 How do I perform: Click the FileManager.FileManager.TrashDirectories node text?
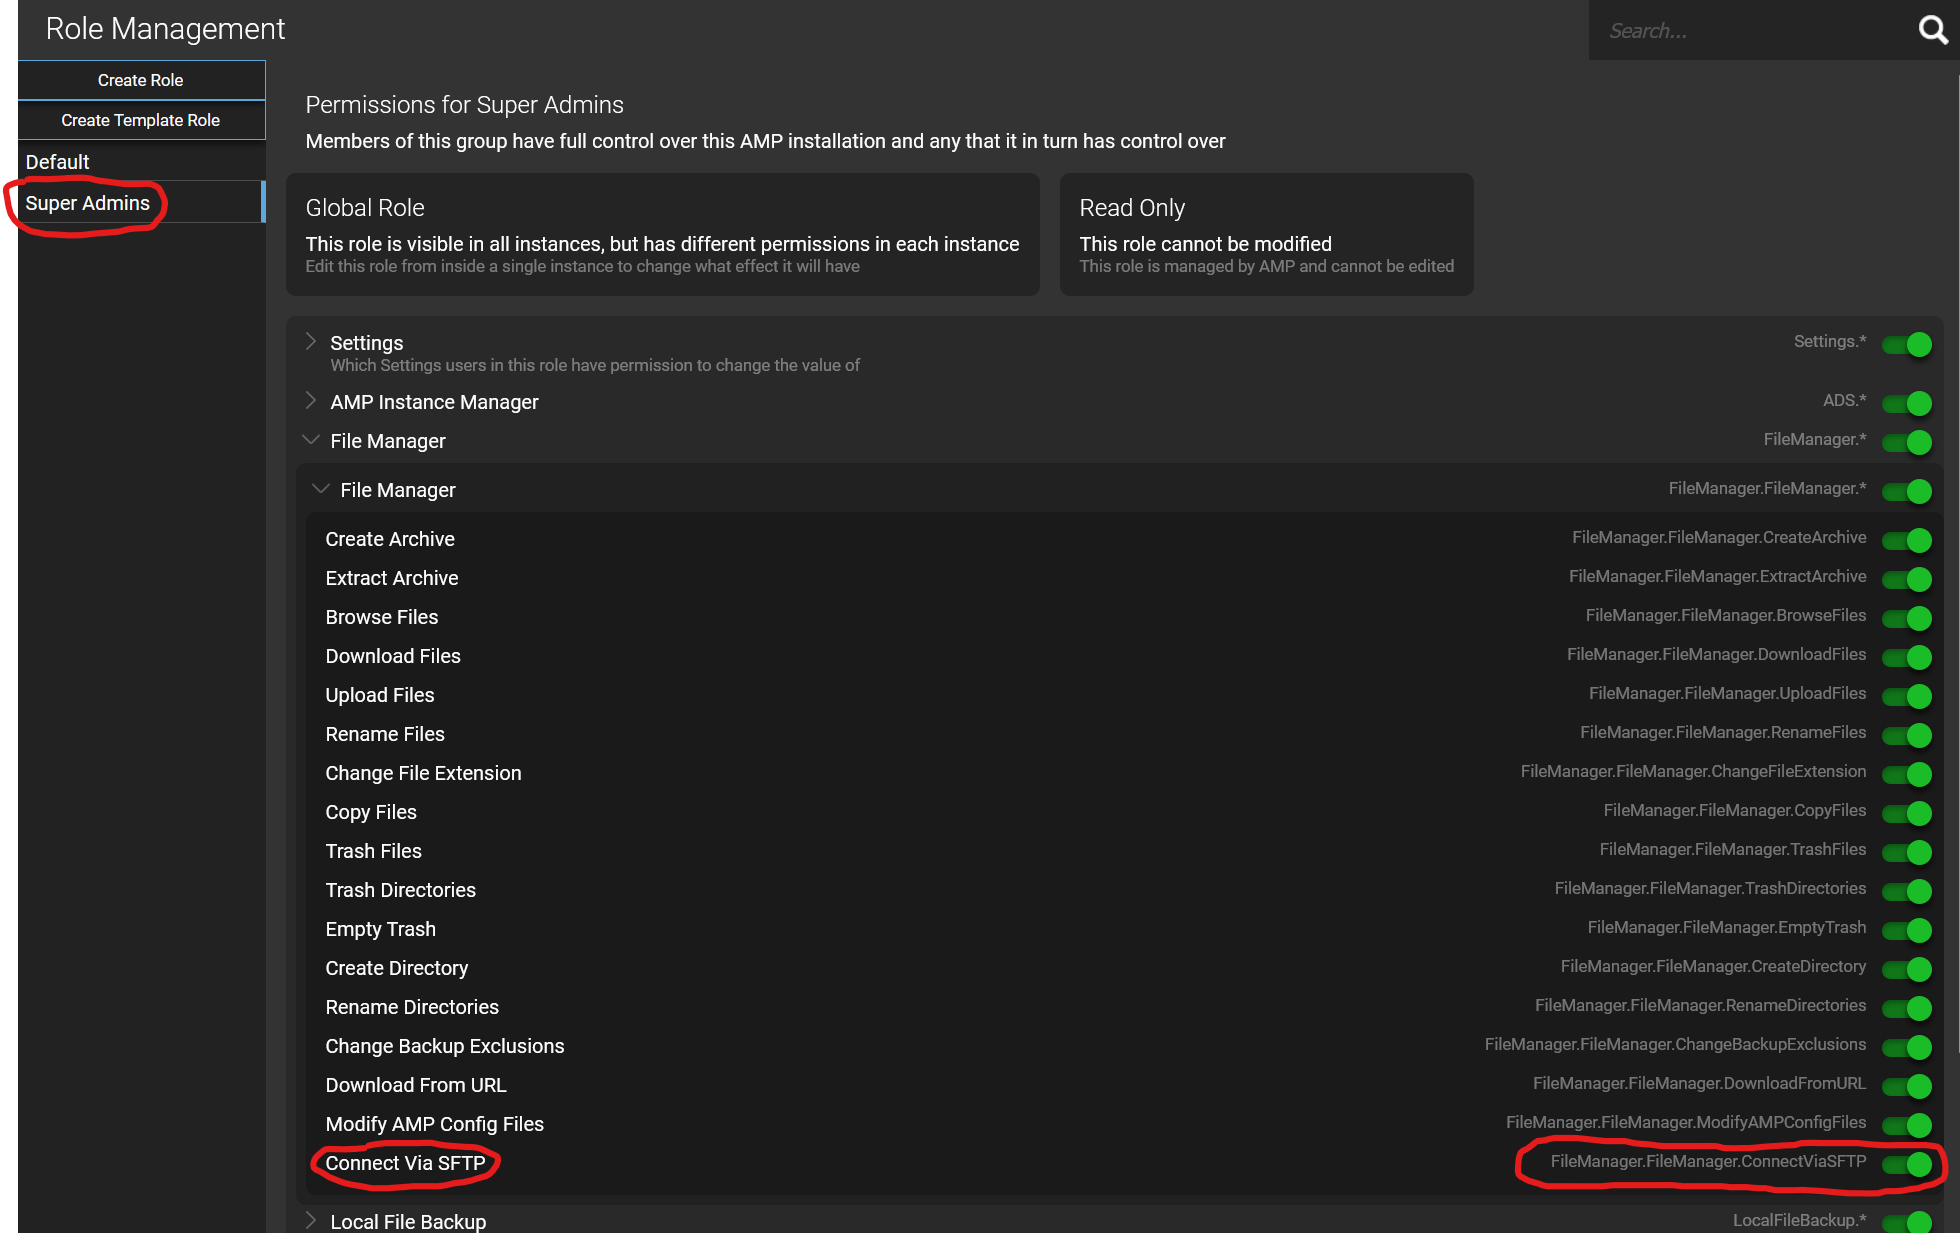tap(1710, 888)
